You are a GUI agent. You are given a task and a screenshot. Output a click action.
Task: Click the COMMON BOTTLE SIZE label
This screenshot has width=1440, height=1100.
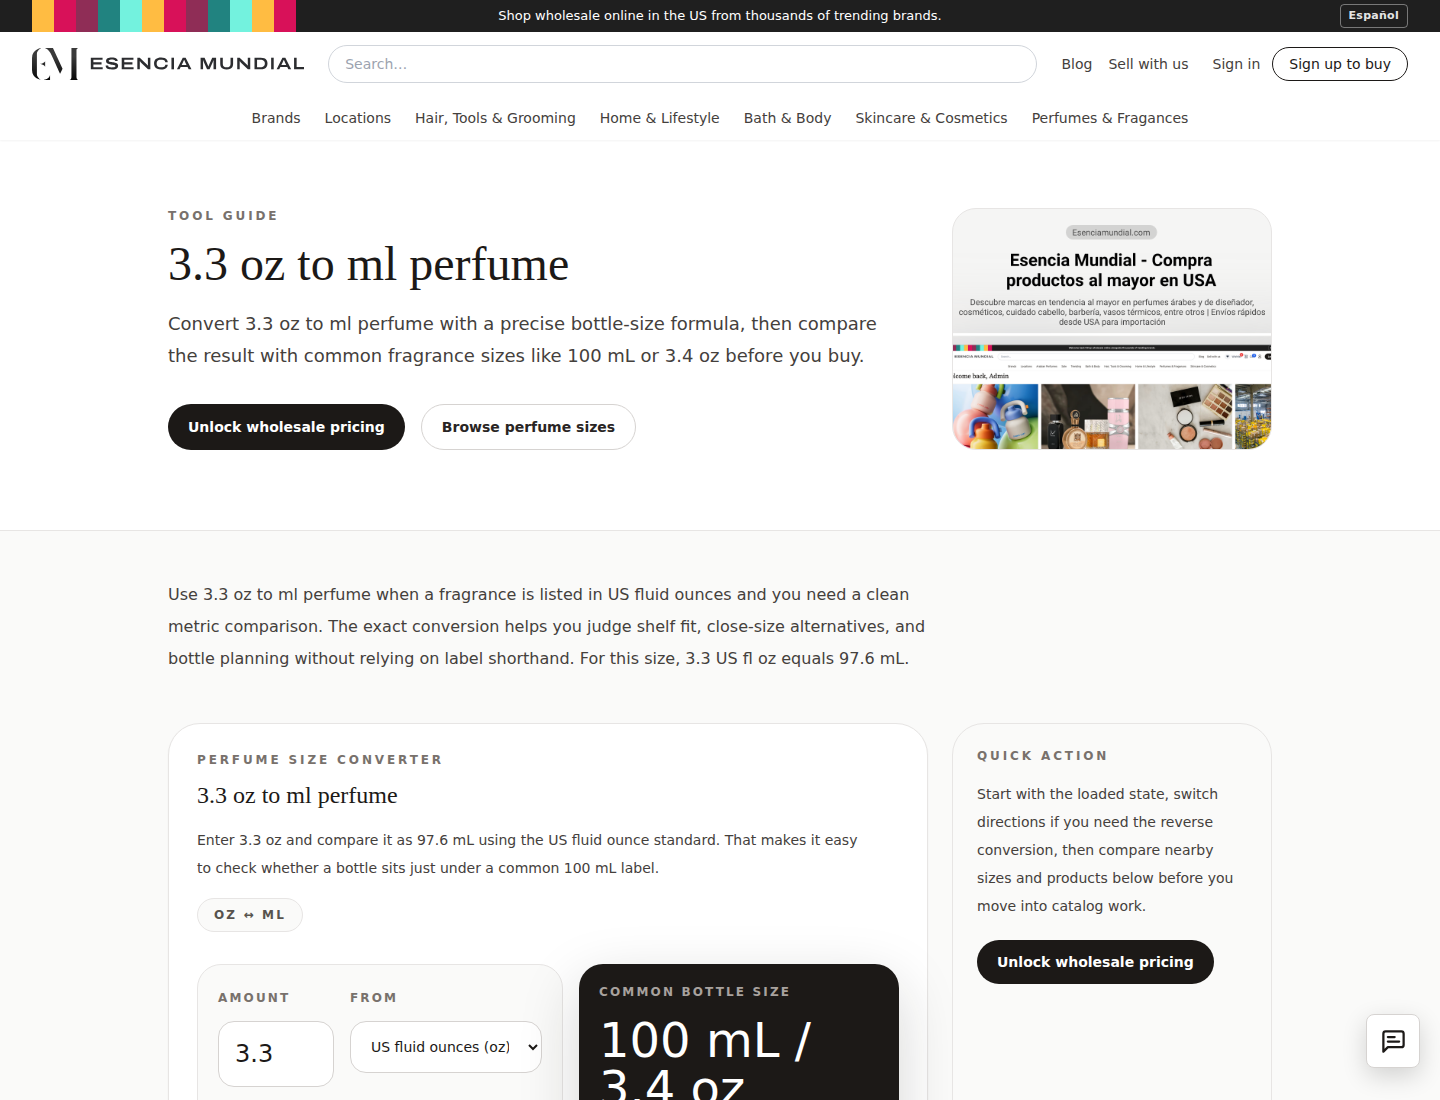tap(694, 992)
